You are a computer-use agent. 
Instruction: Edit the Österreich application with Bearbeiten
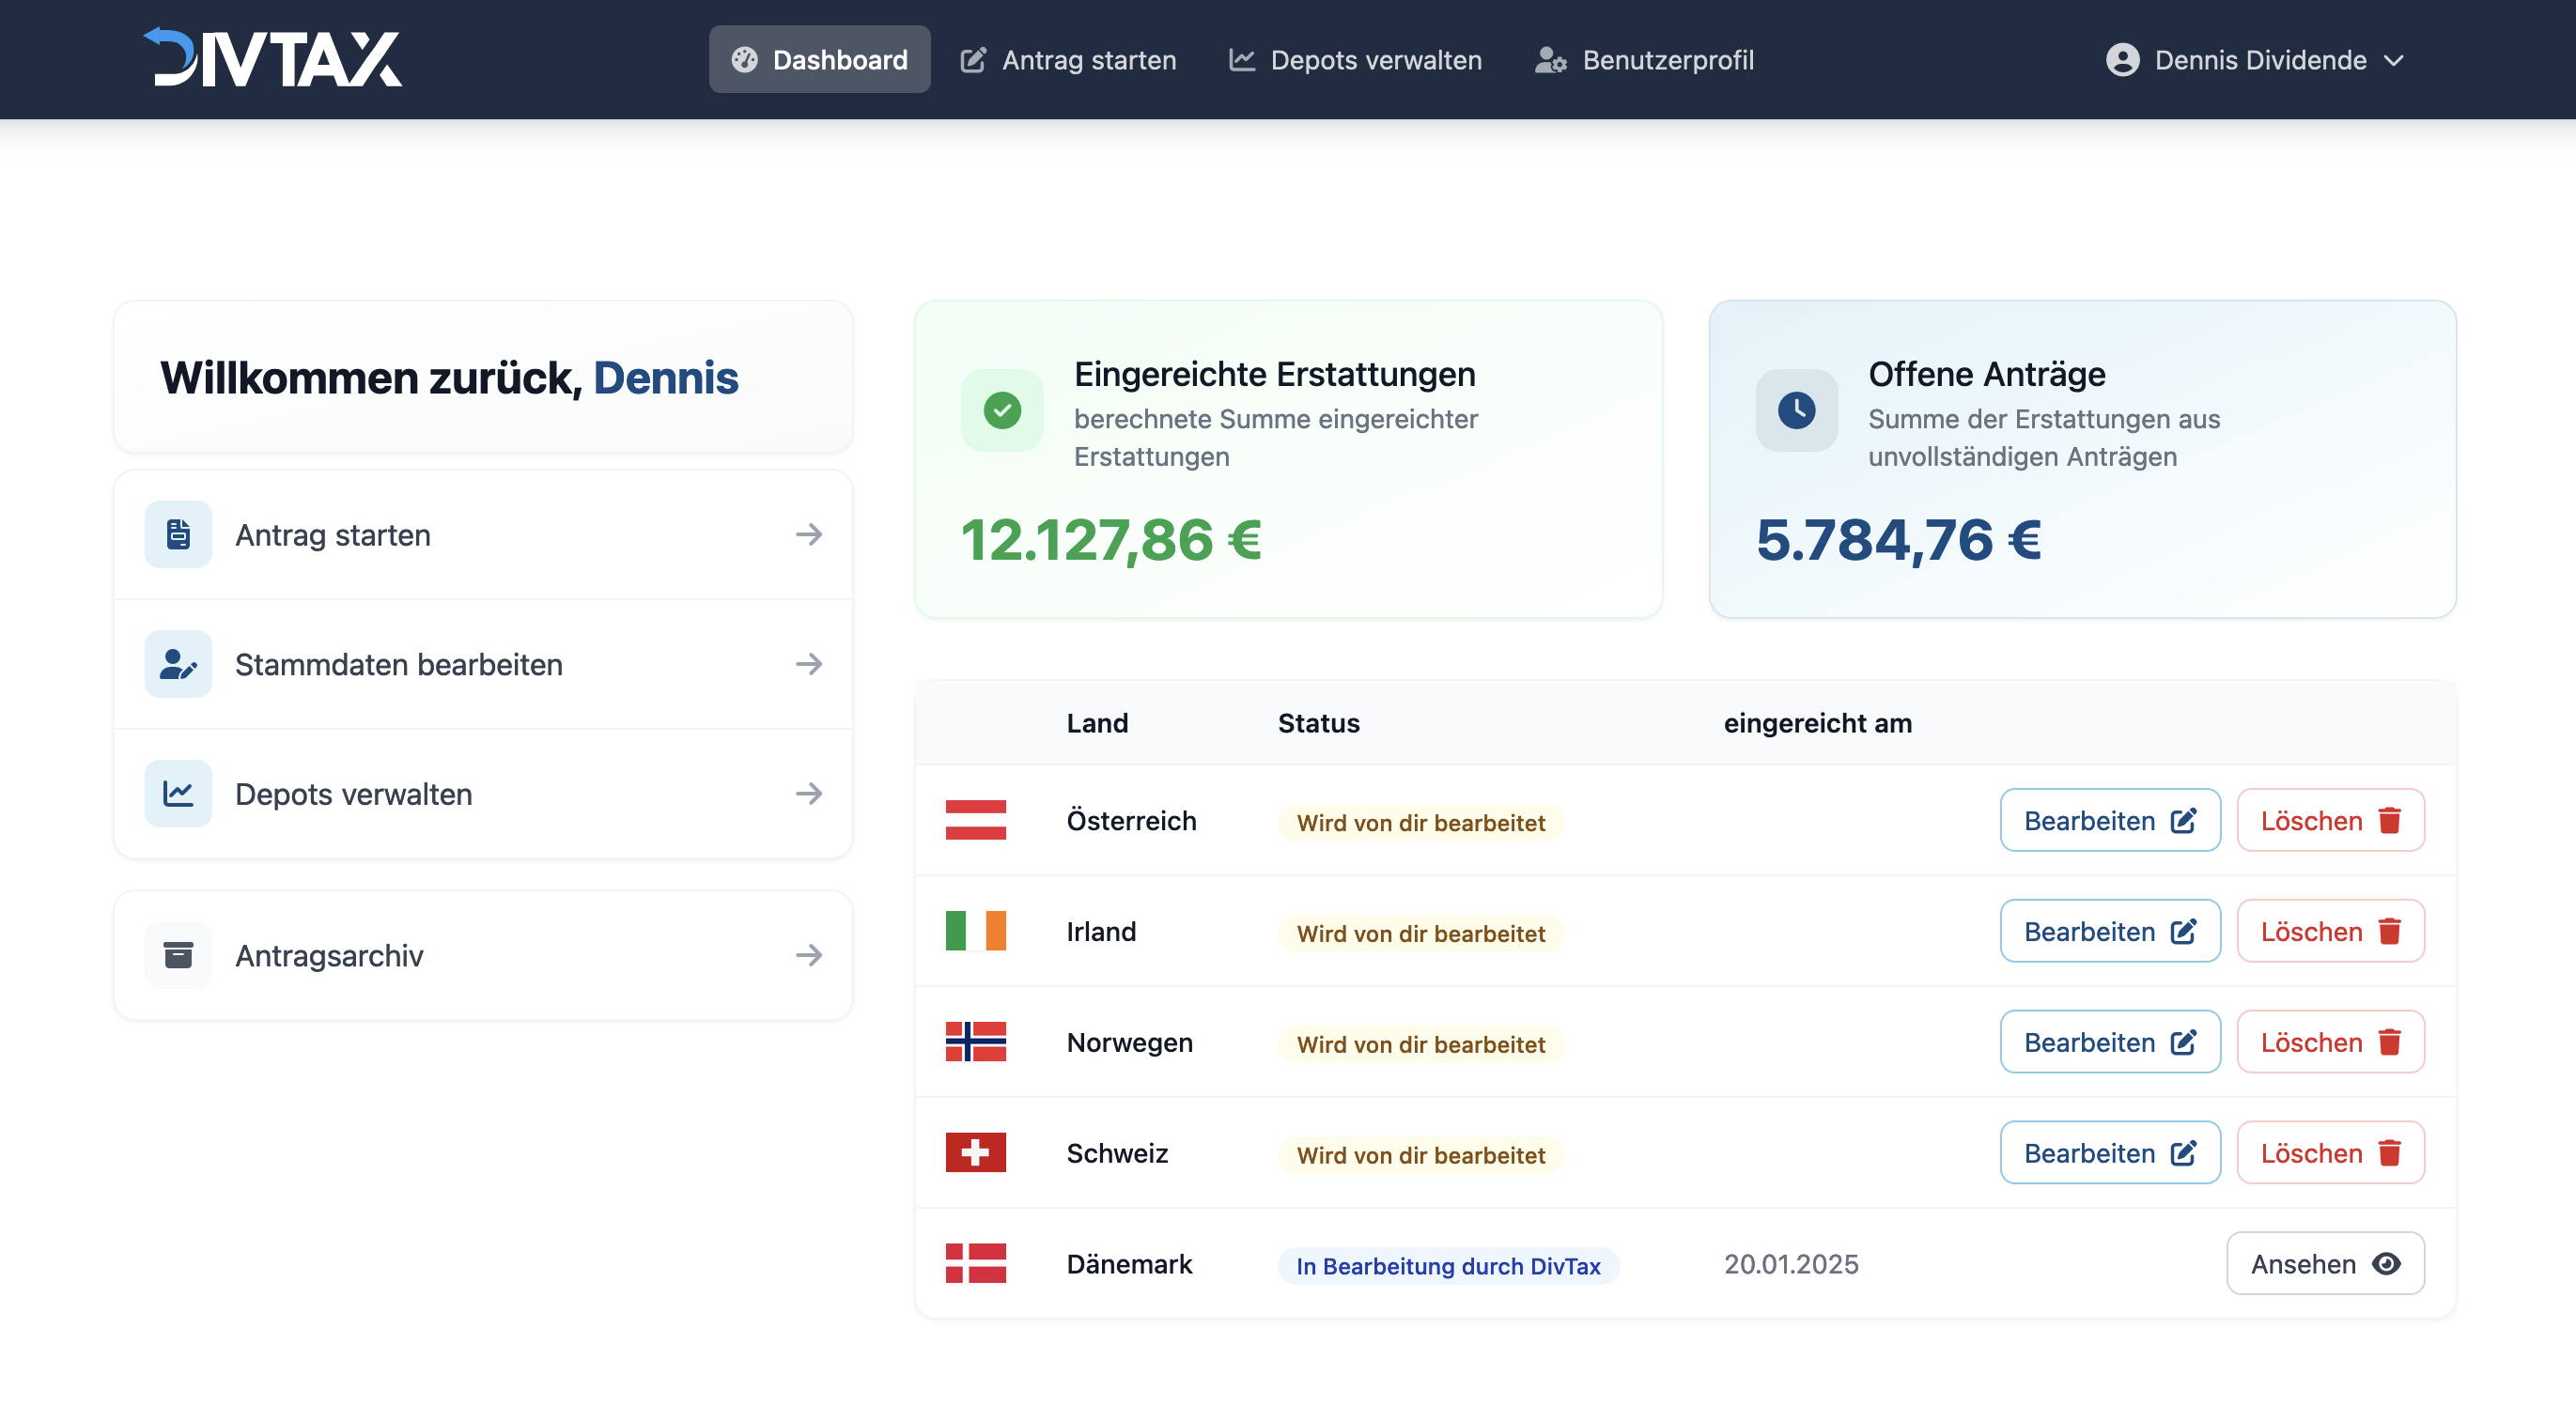[2110, 821]
